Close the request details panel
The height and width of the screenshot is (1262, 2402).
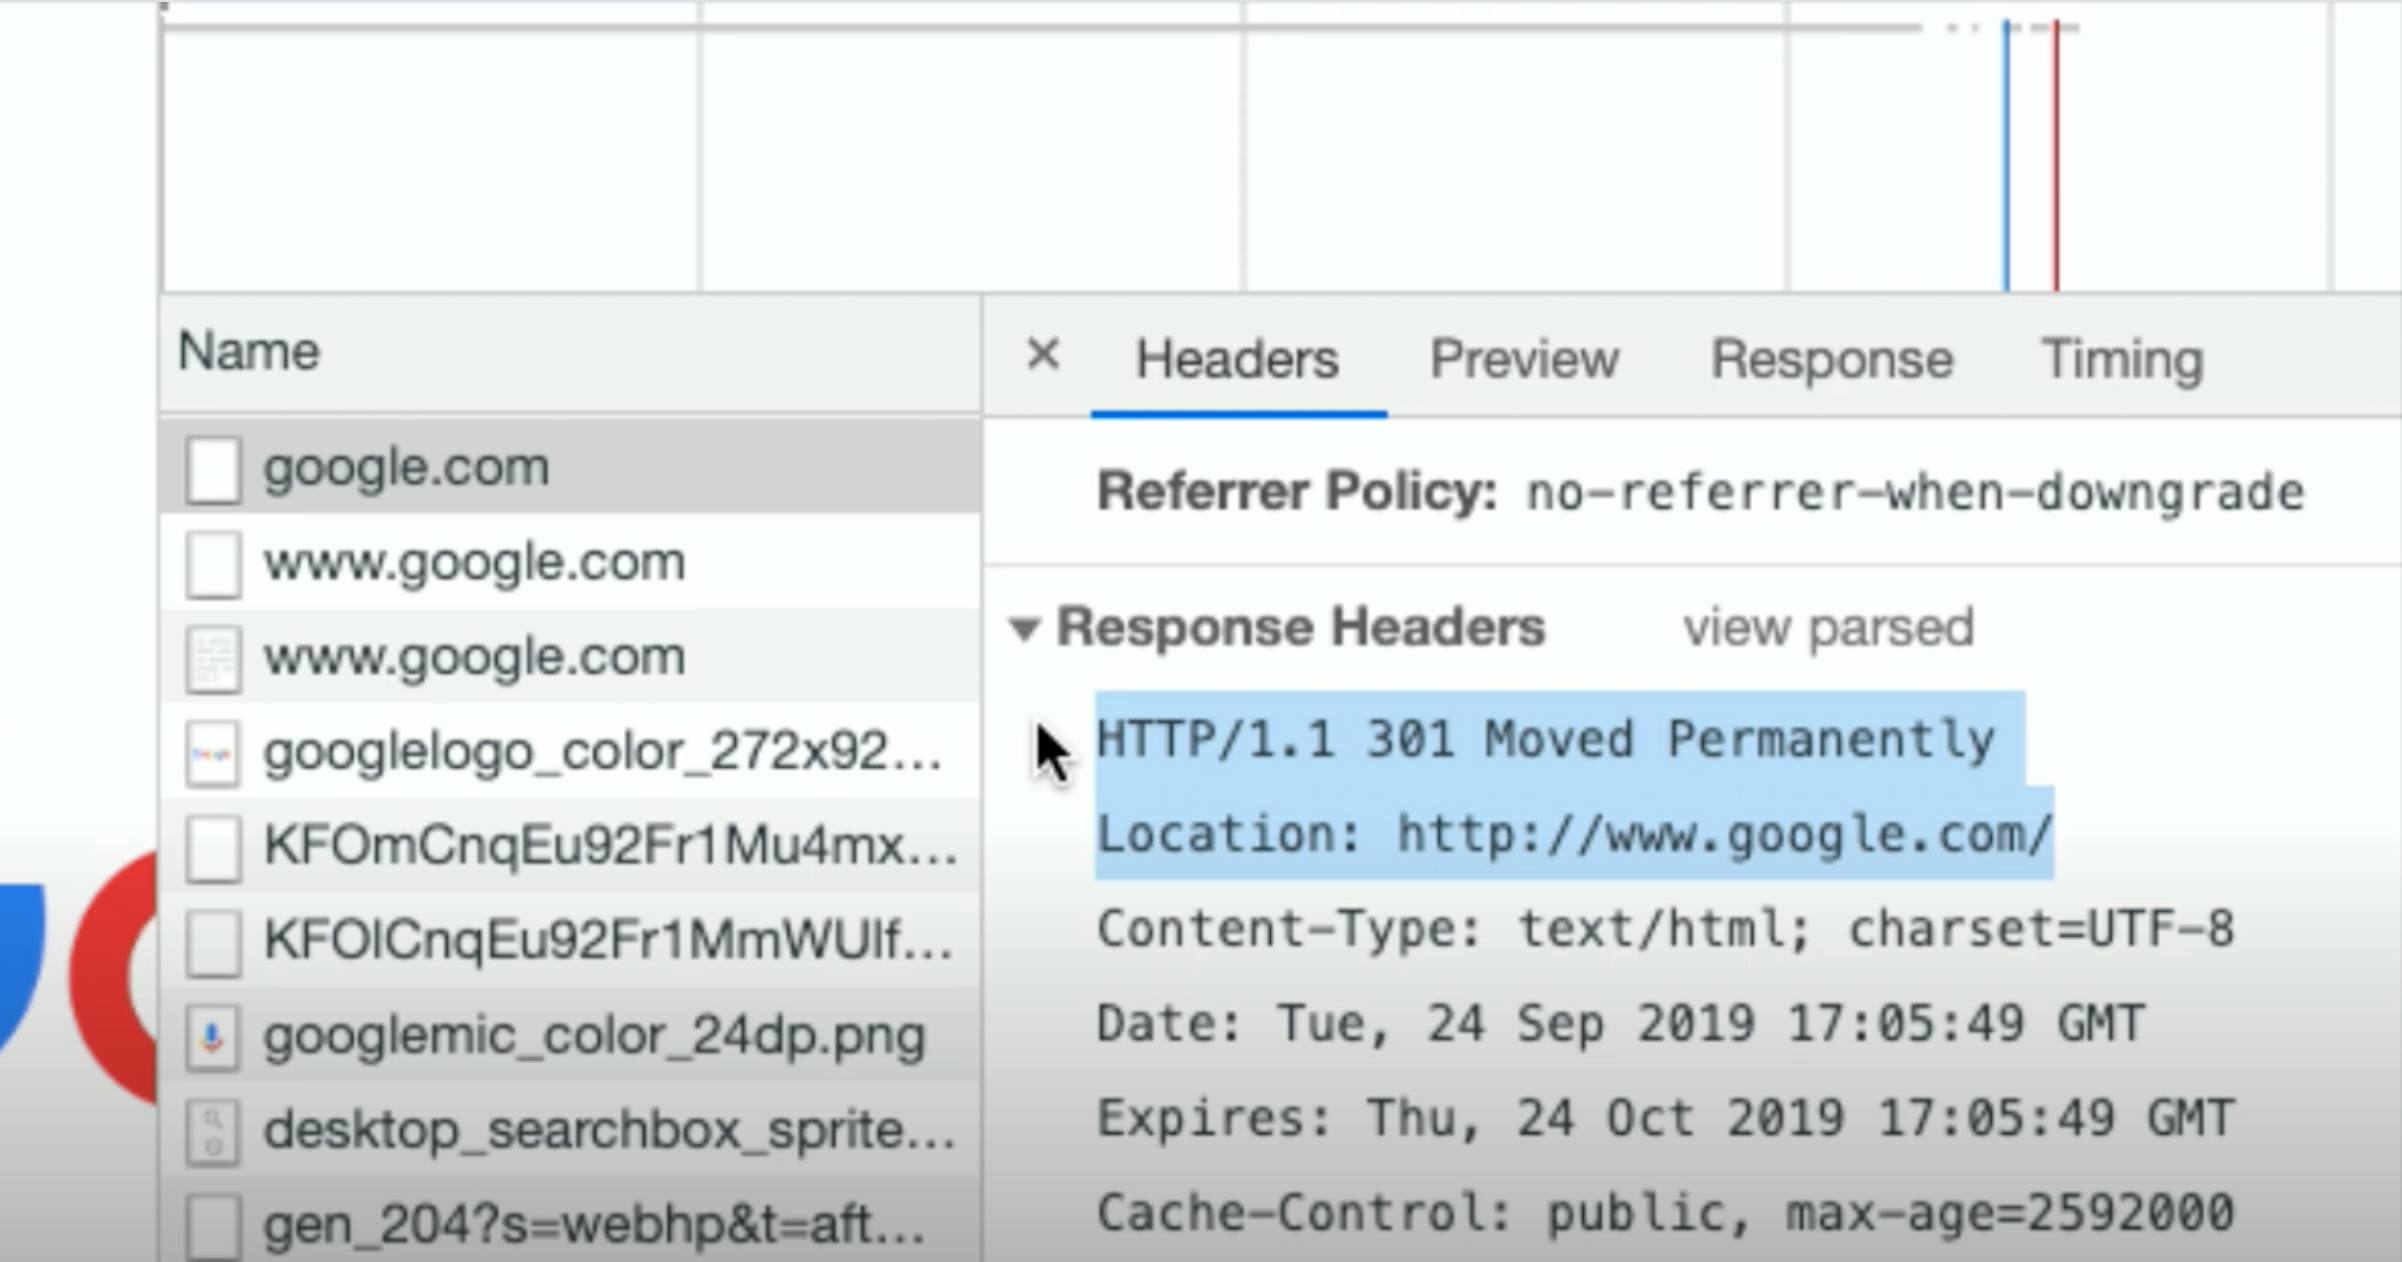(1043, 355)
